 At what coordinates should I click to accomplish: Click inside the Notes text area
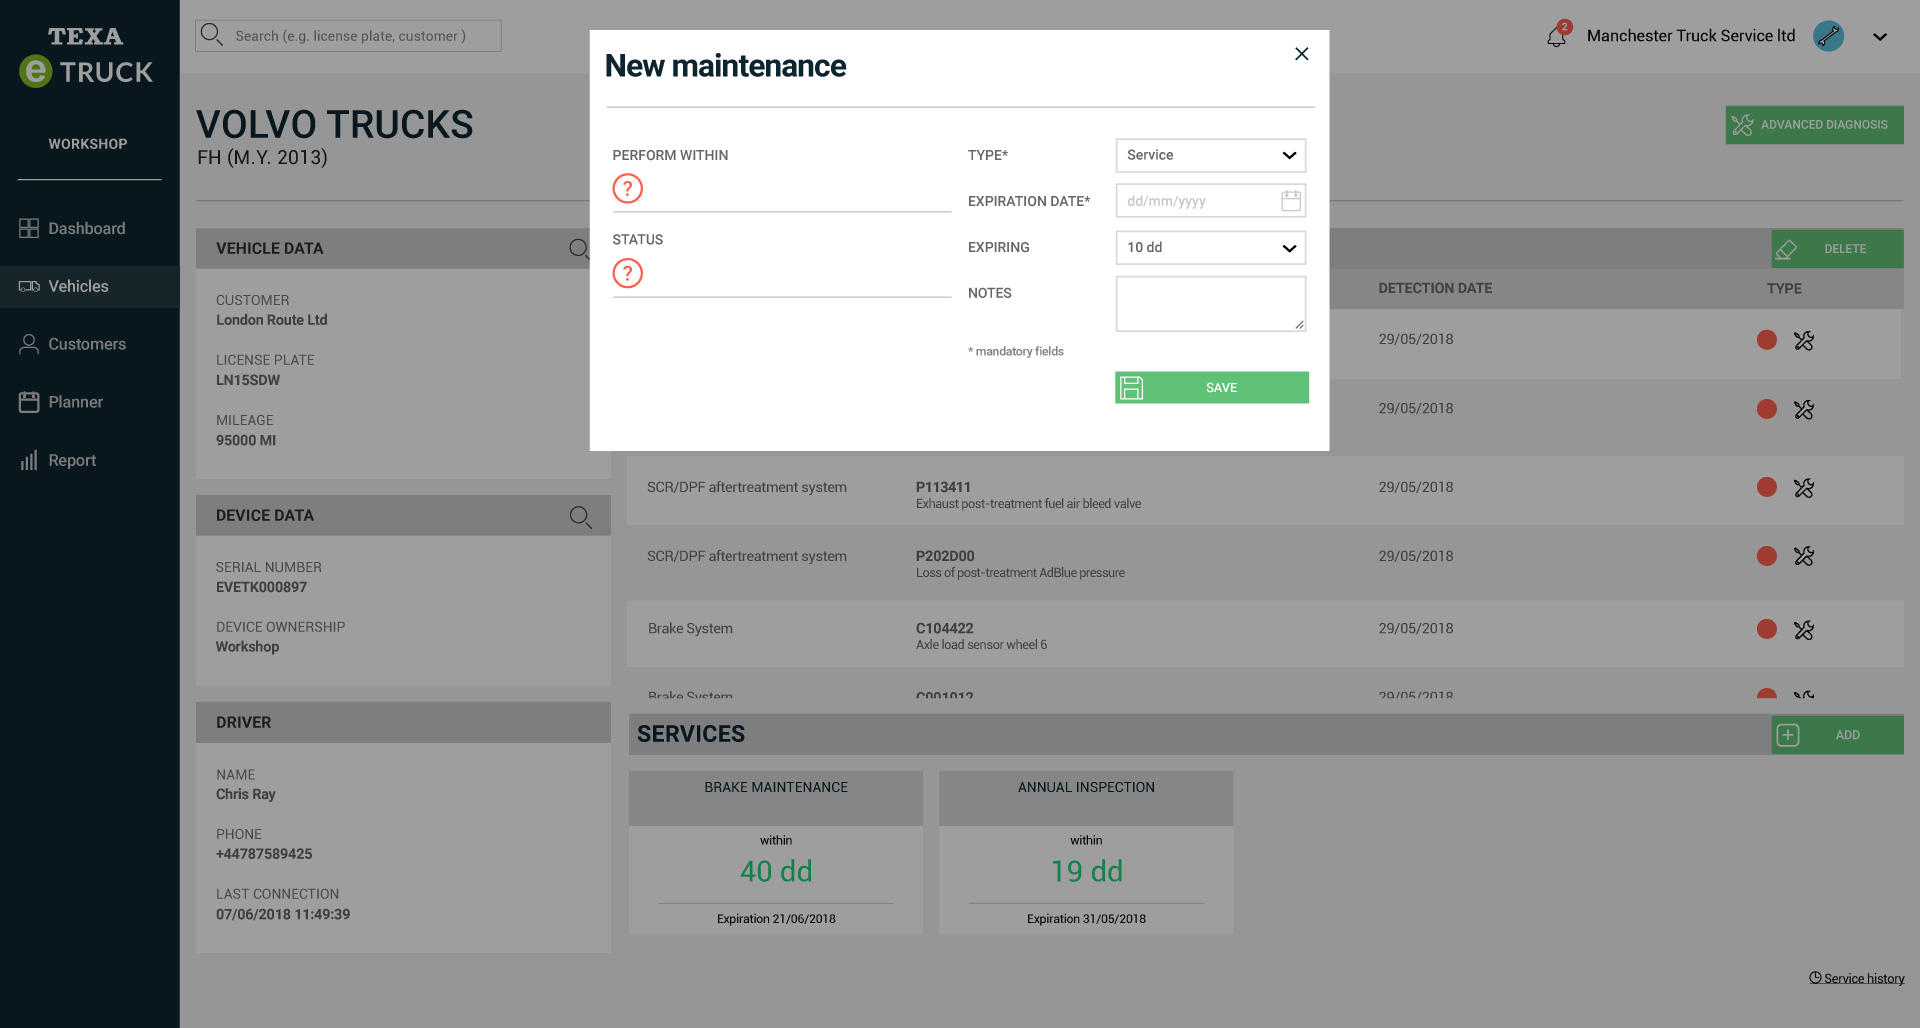pos(1210,304)
